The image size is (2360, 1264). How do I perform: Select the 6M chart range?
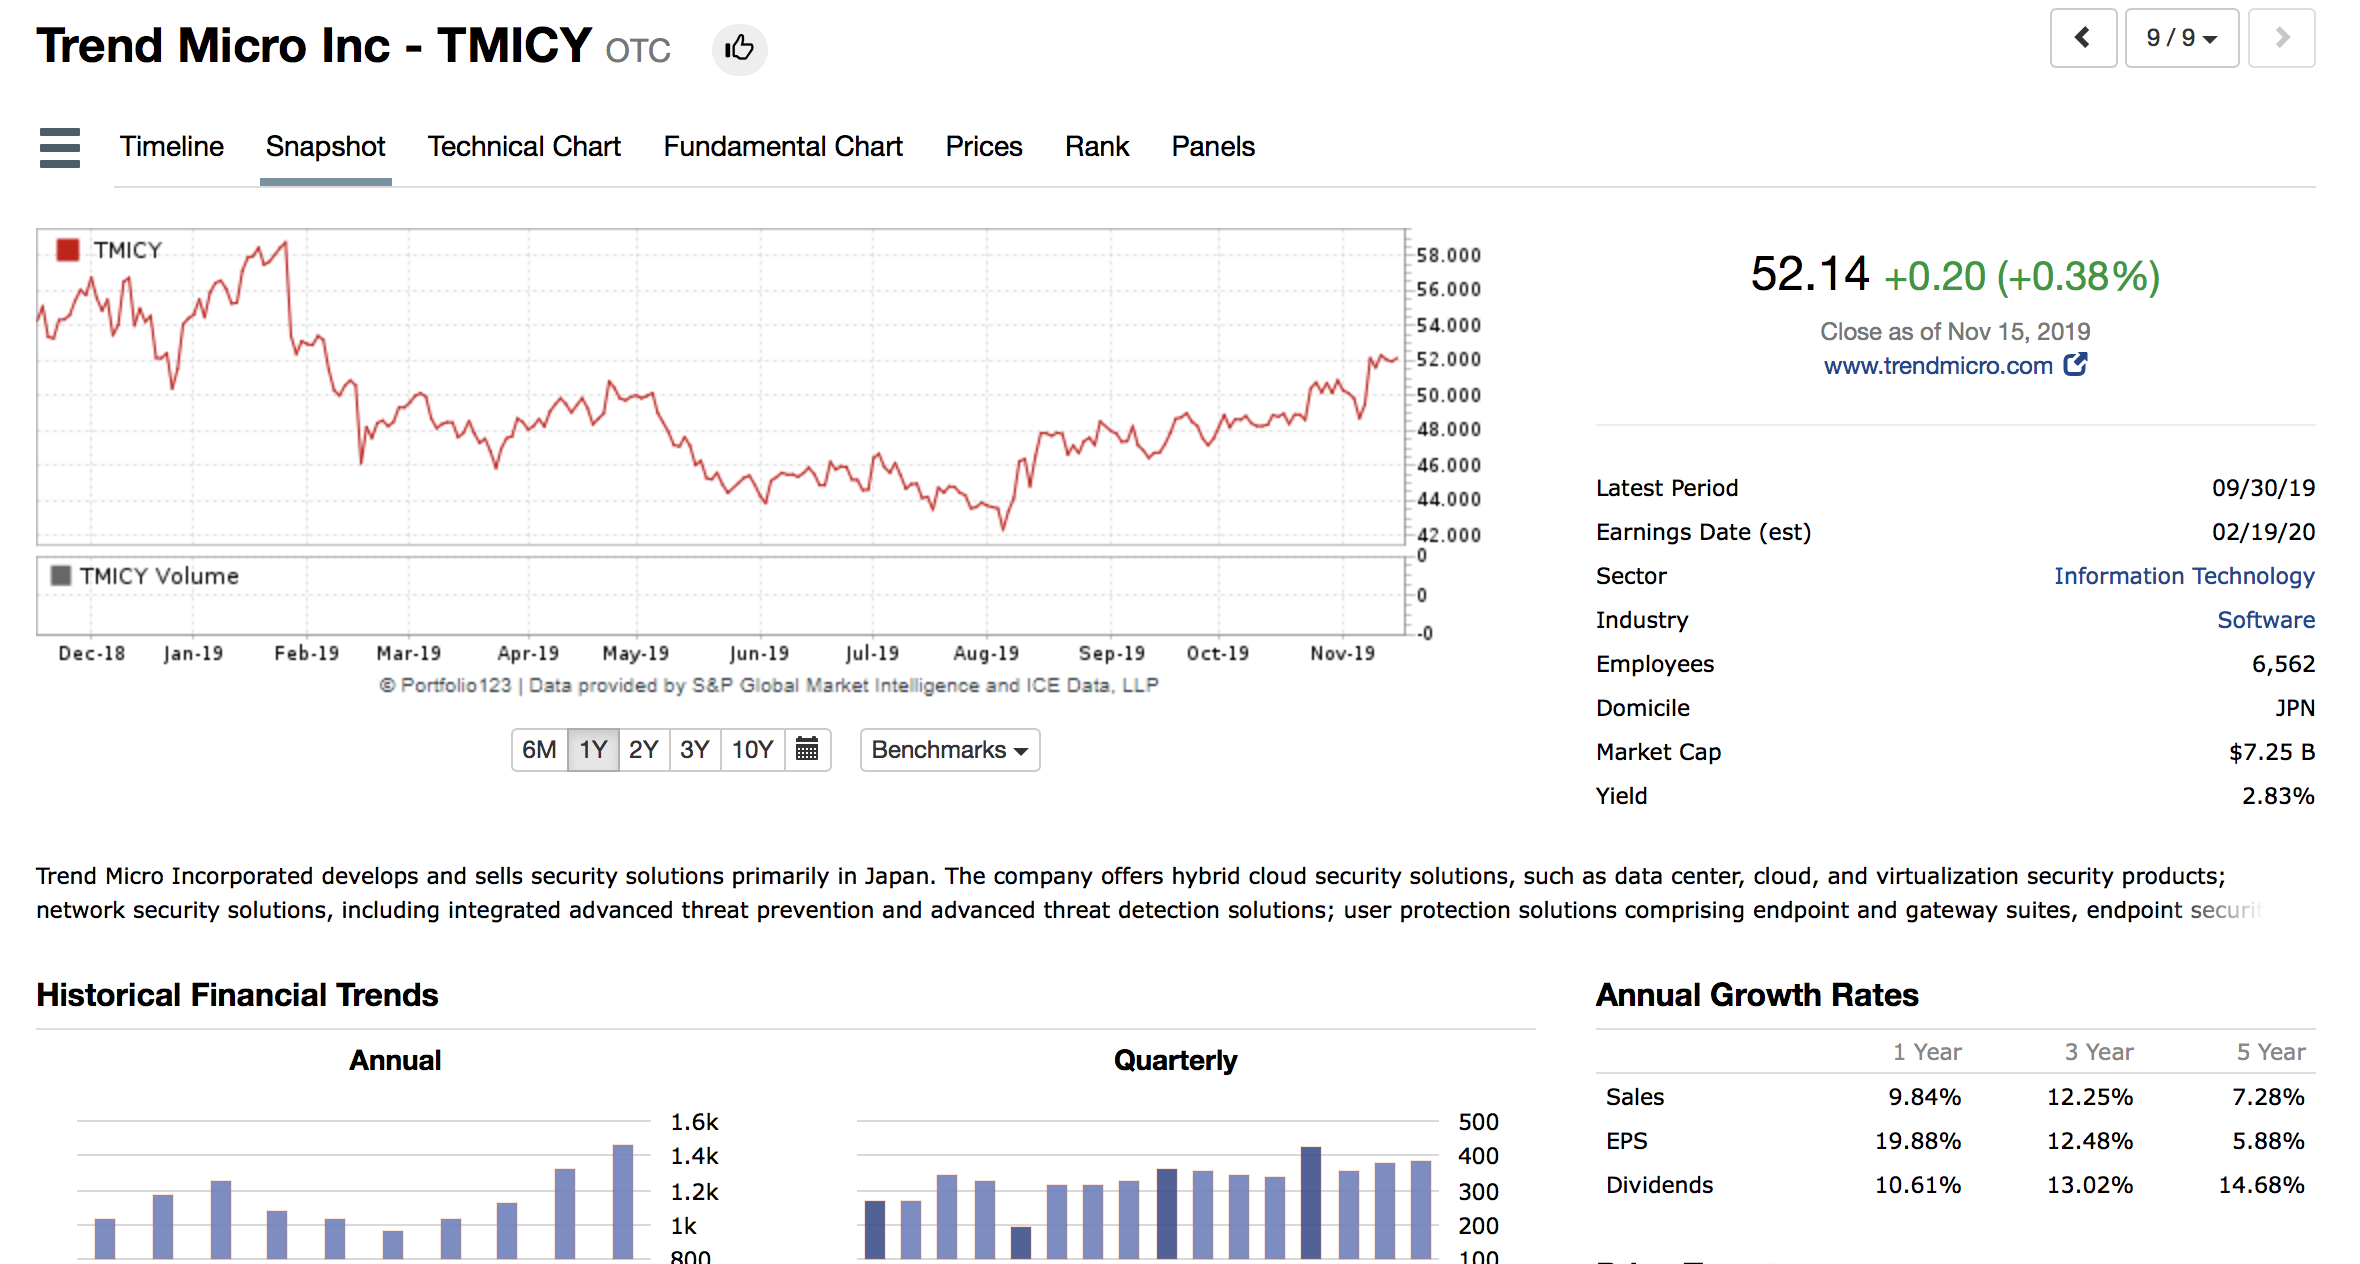click(x=539, y=749)
